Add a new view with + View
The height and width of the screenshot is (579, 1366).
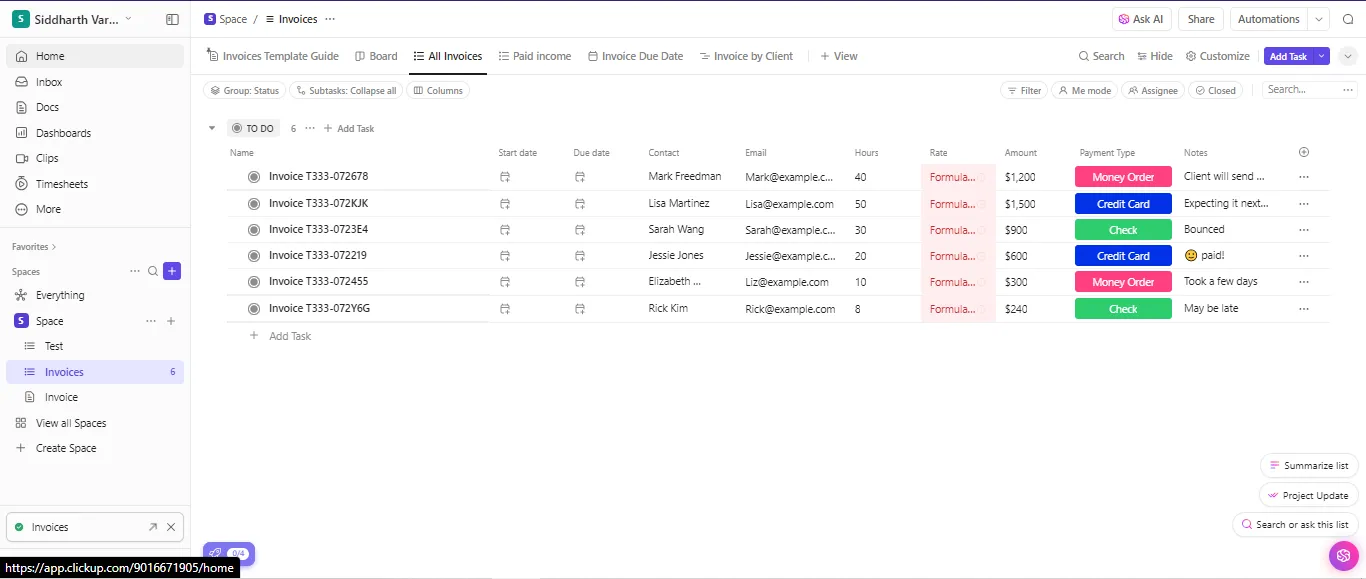[838, 56]
